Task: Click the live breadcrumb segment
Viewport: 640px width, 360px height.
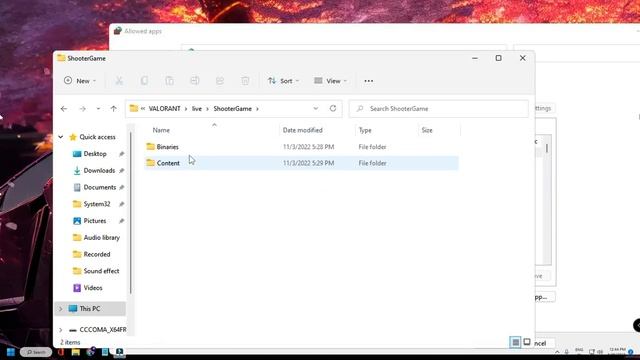Action: click(x=197, y=109)
